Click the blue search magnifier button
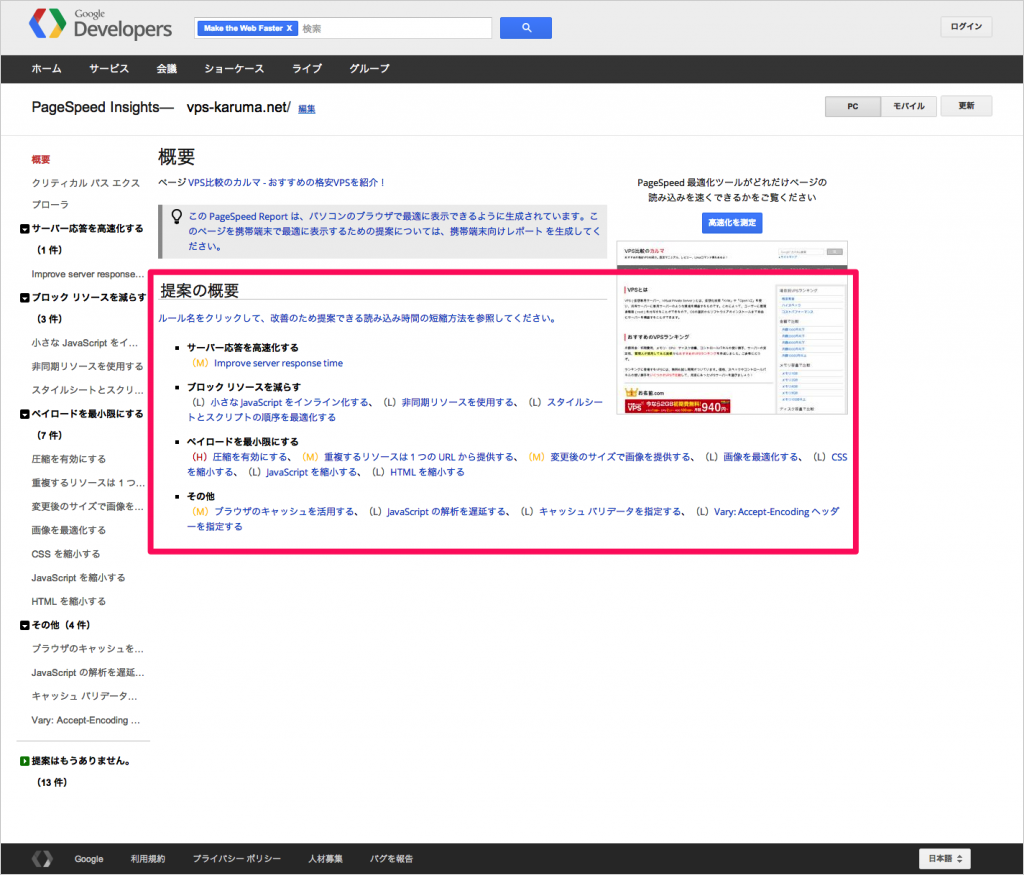Viewport: 1024px width, 875px height. click(526, 28)
